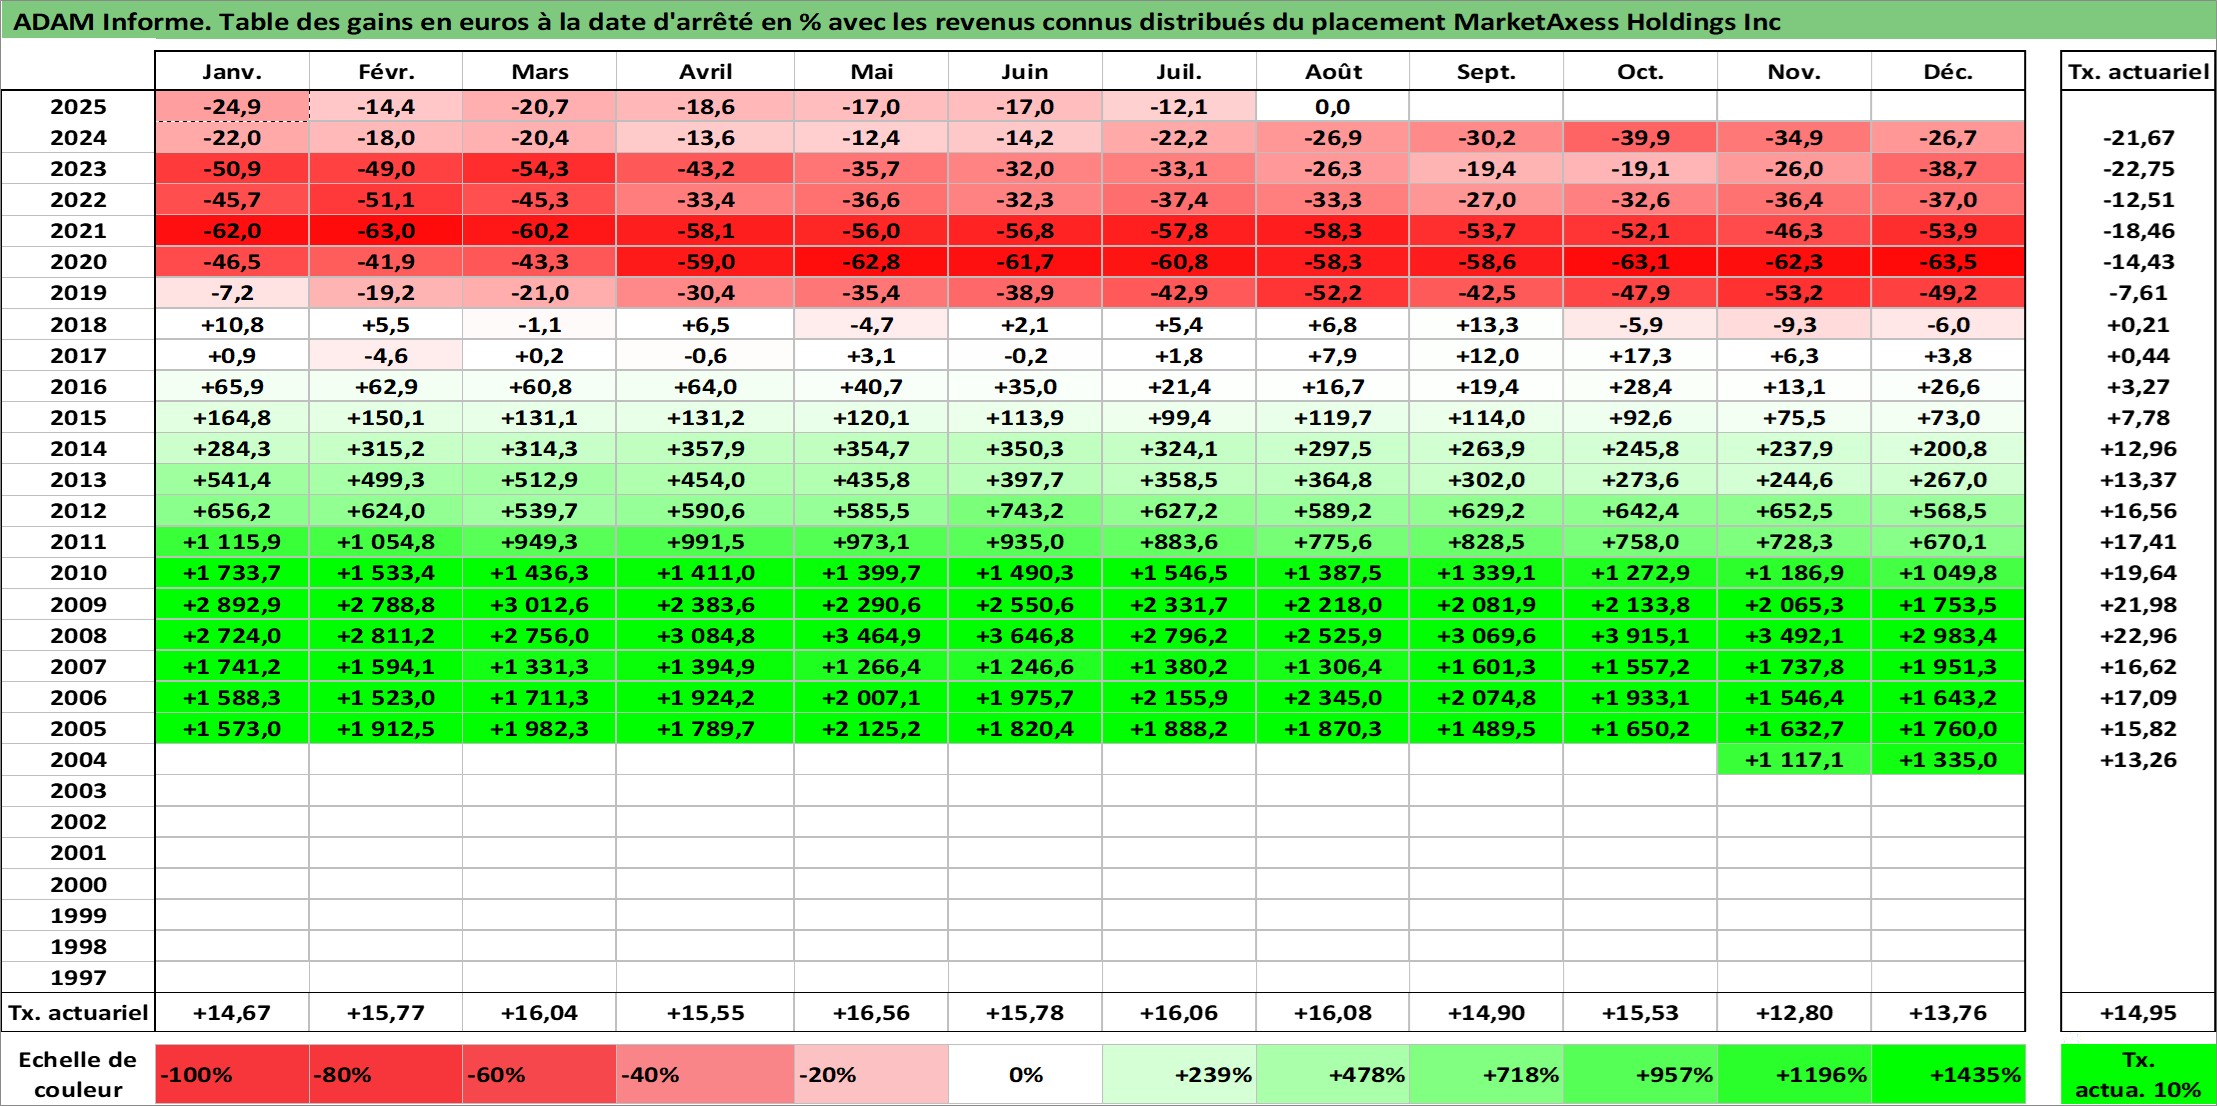This screenshot has width=2217, height=1106.
Task: Click the Août column header
Action: tap(1333, 71)
